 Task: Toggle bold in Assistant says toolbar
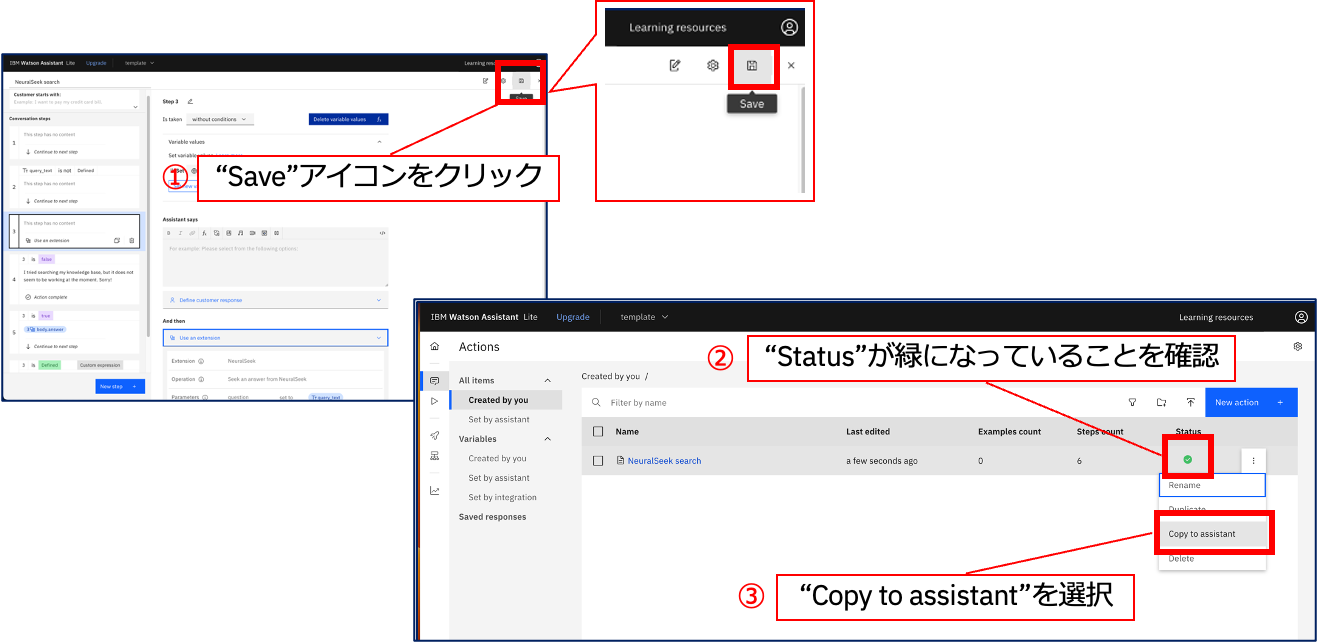168,233
